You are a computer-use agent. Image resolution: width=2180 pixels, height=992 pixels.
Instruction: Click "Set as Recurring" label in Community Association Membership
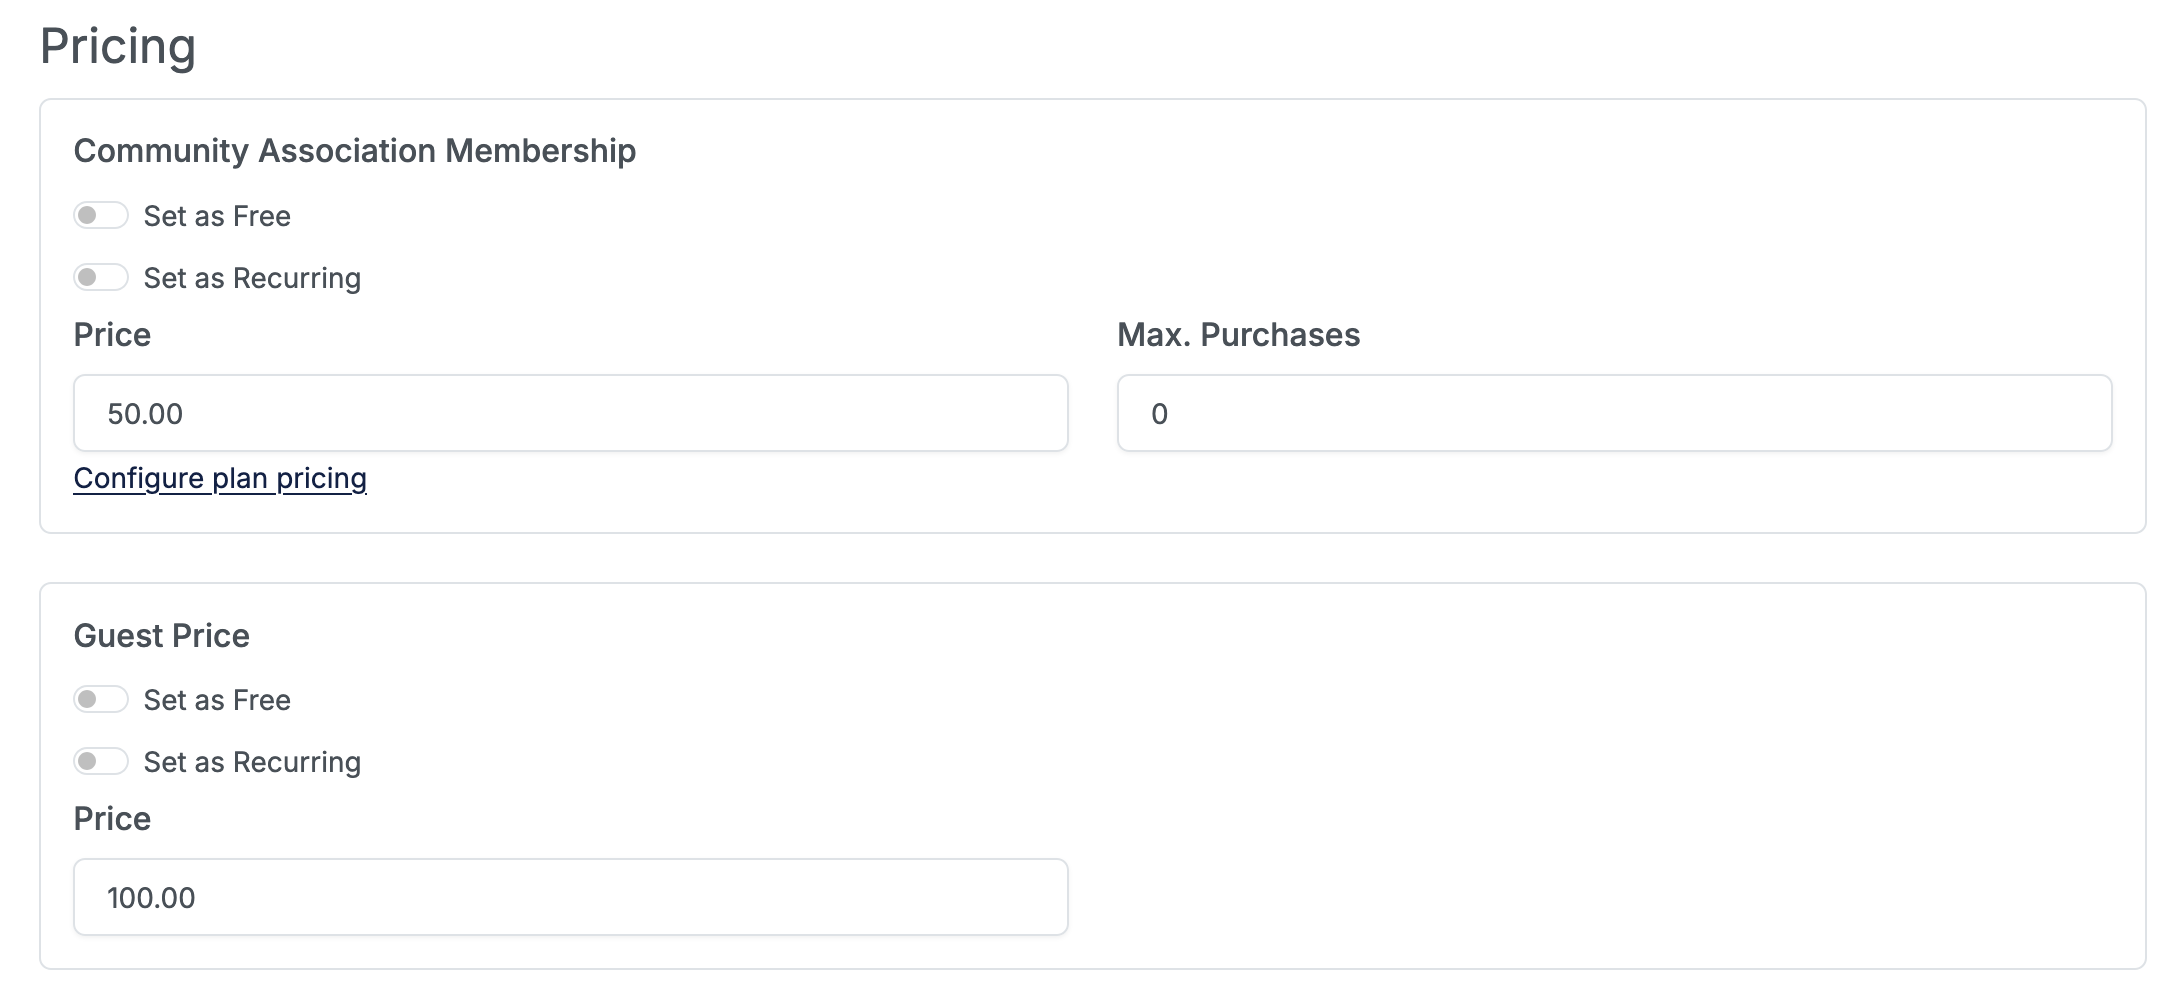tap(252, 279)
